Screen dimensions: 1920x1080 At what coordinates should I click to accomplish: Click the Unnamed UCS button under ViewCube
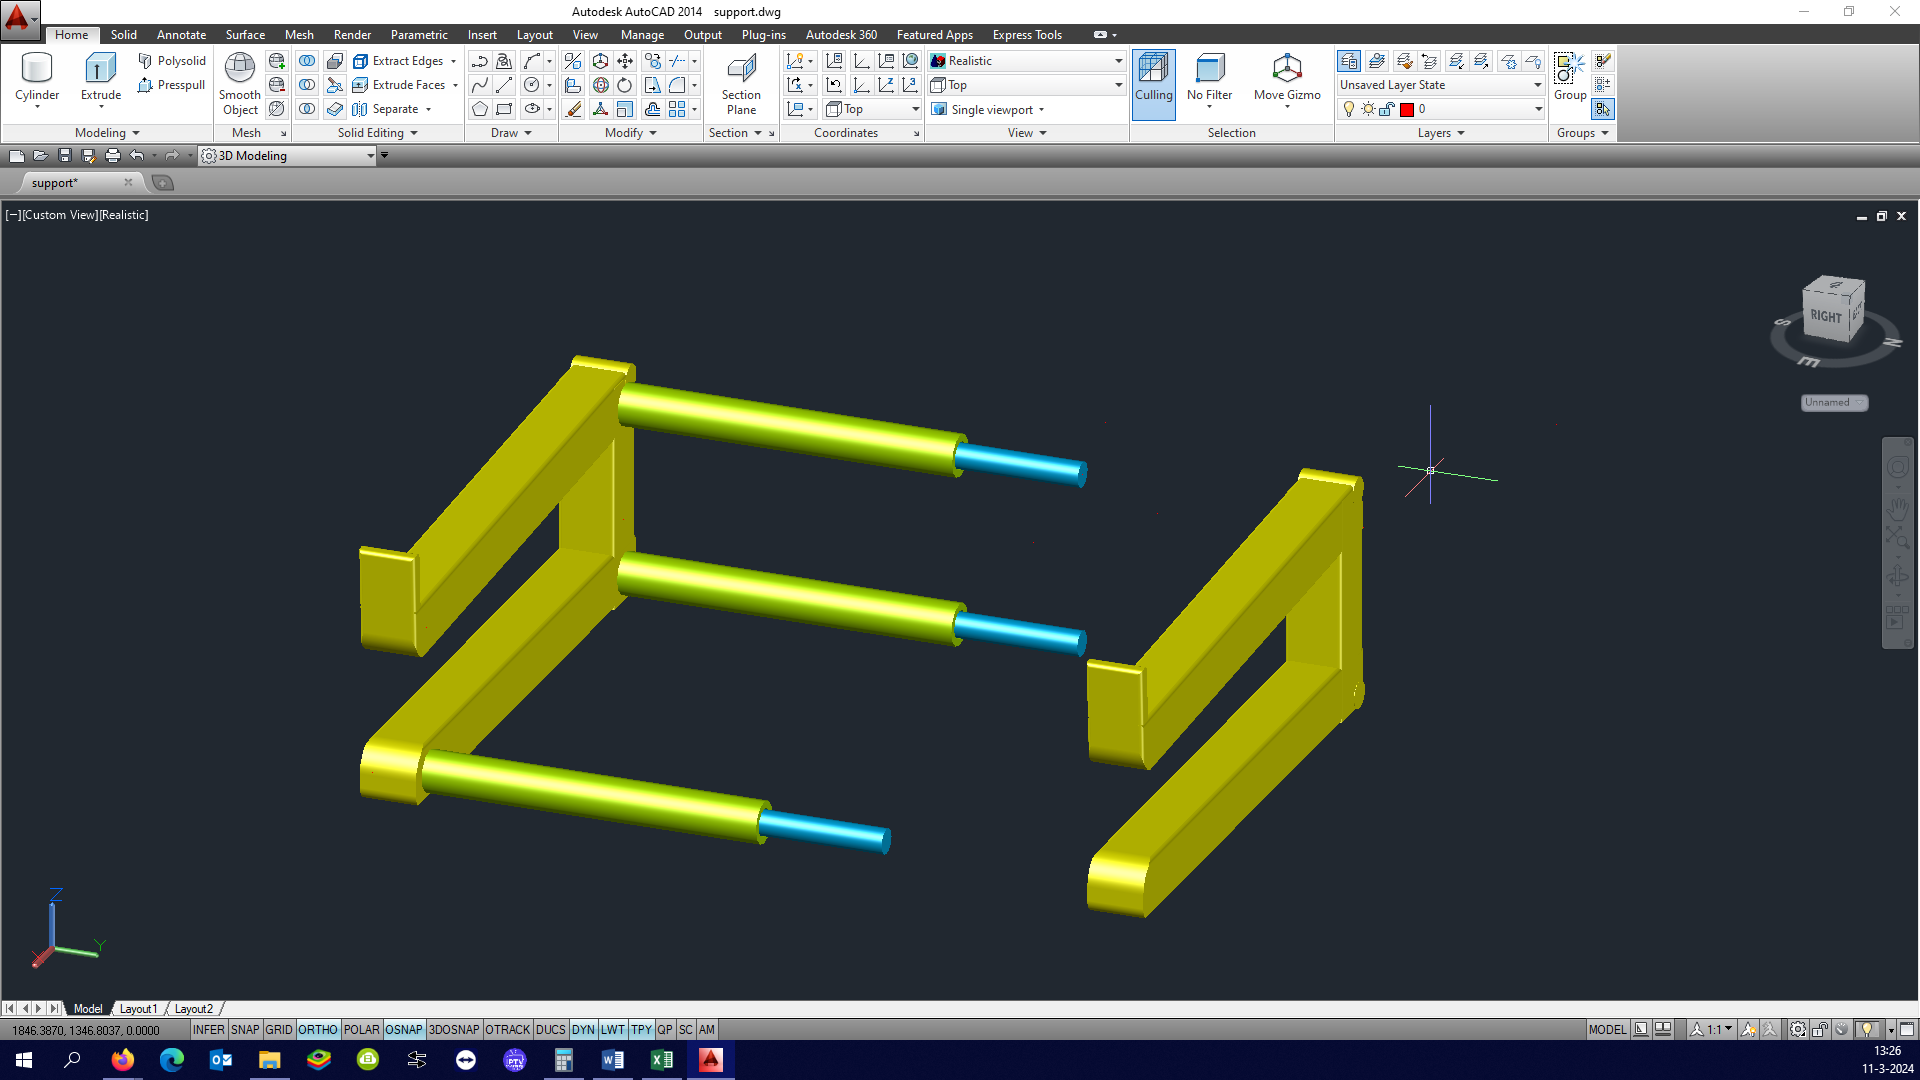click(x=1834, y=402)
